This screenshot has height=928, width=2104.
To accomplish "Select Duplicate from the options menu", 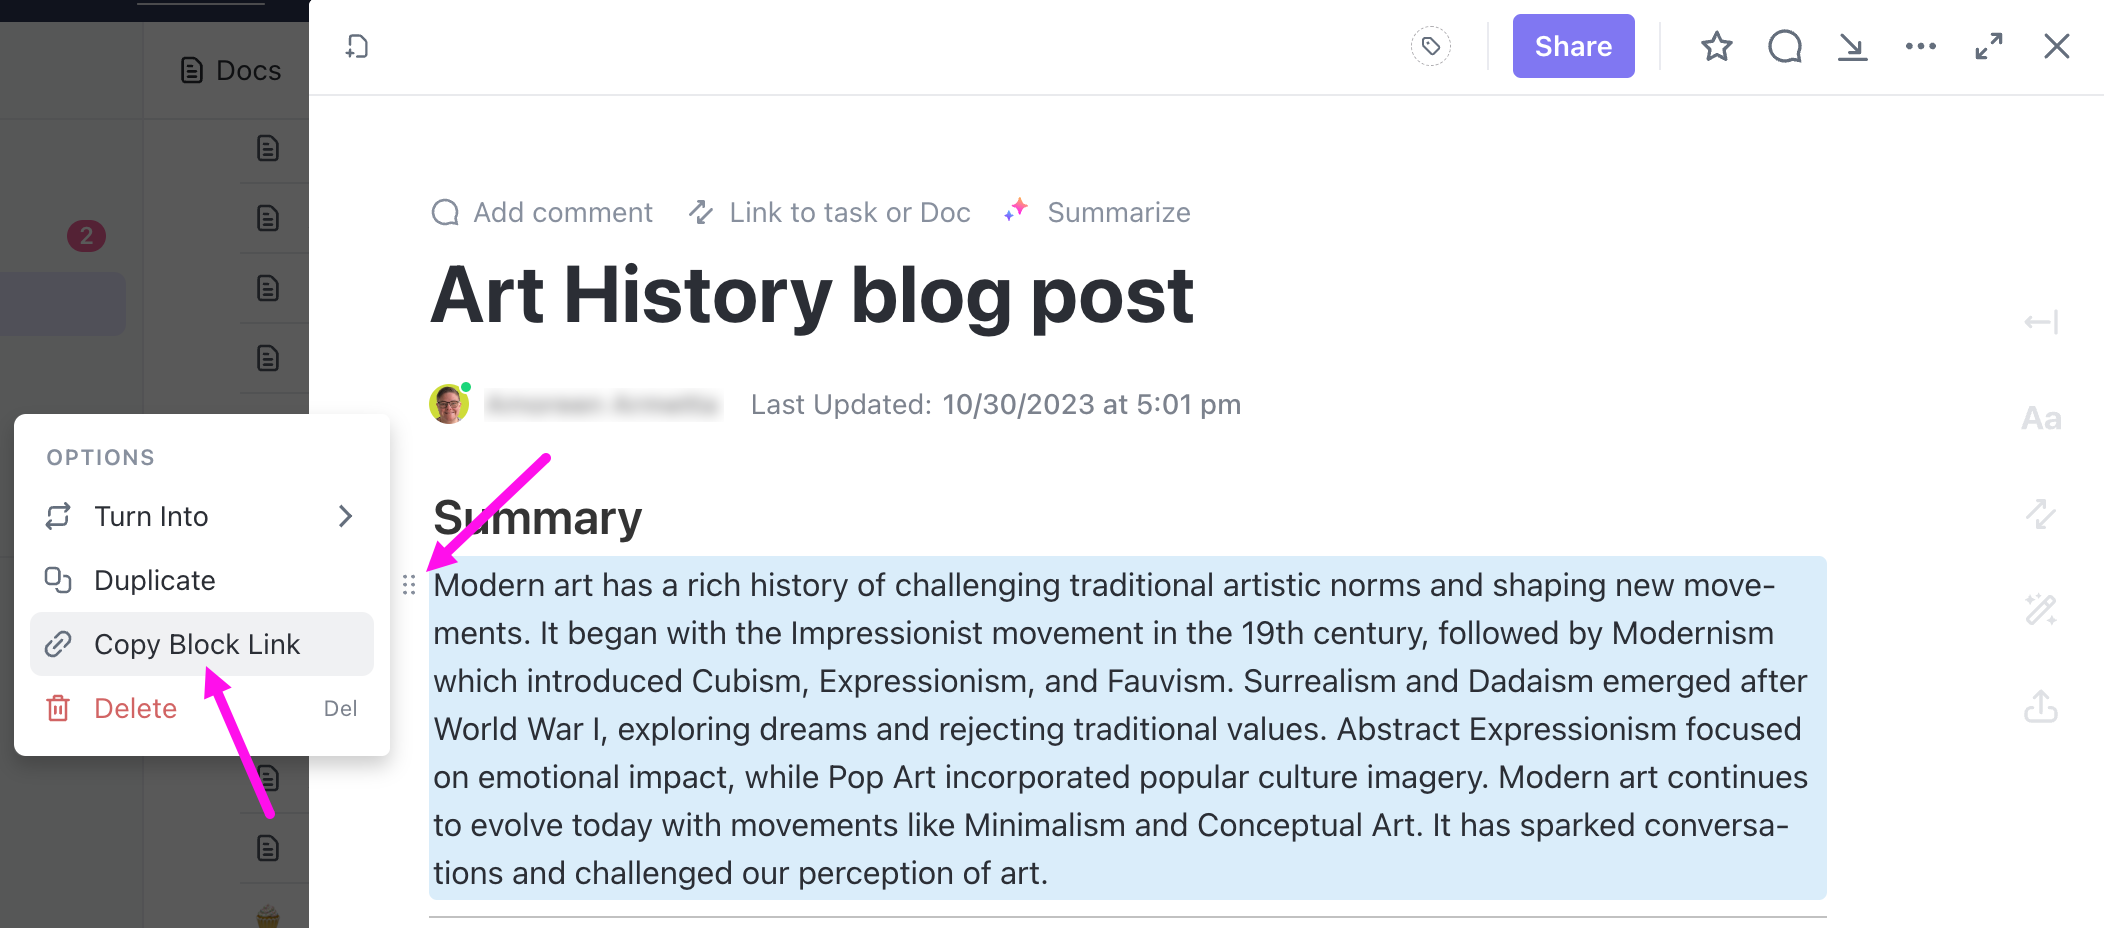I will [155, 580].
